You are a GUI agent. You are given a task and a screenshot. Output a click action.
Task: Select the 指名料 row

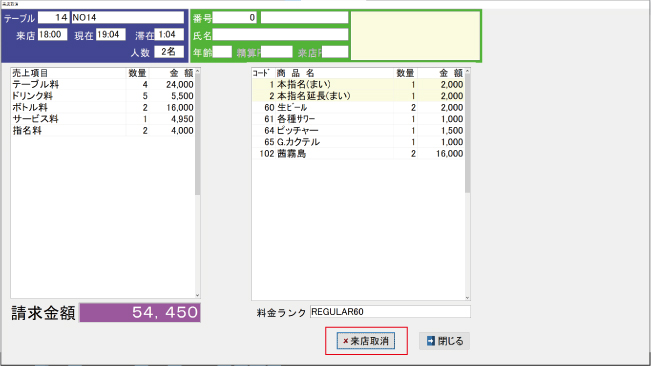pyautogui.click(x=103, y=131)
